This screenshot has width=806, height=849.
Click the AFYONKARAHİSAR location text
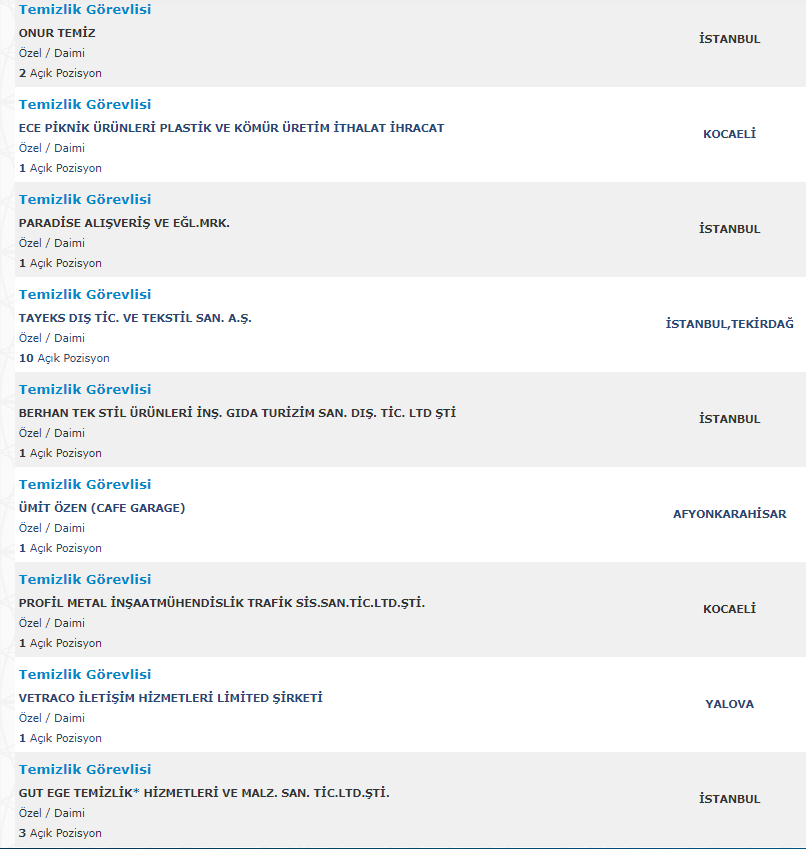tap(729, 514)
